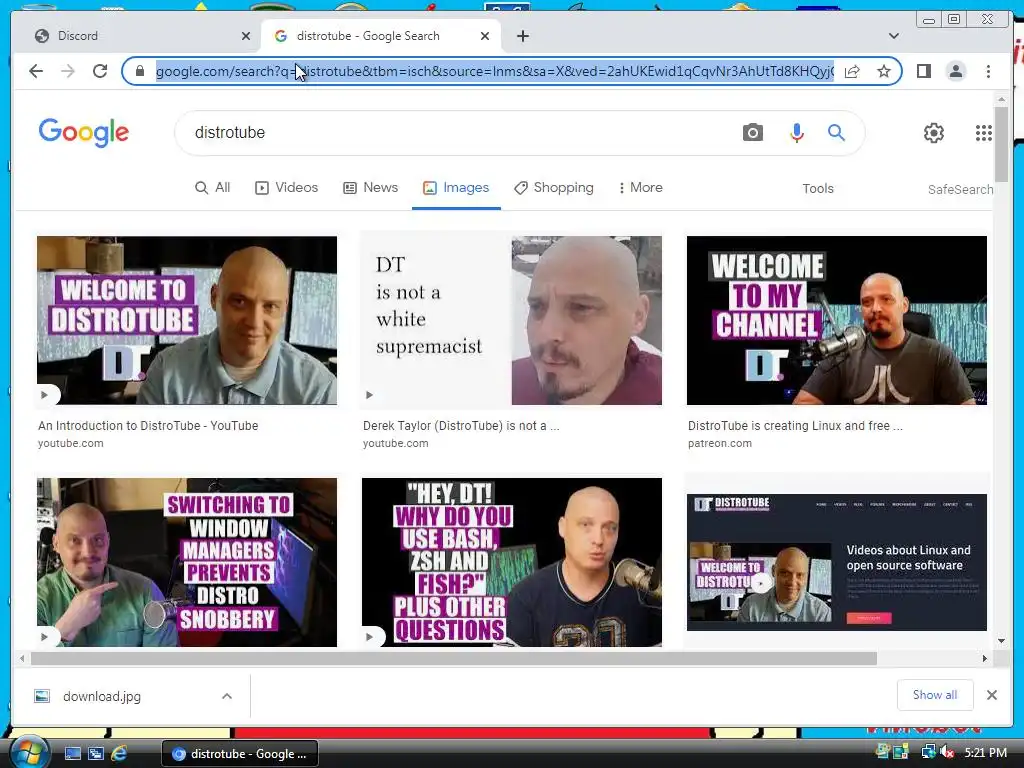
Task: Open the DistroTube website screenshot thumbnail
Action: tap(837, 562)
